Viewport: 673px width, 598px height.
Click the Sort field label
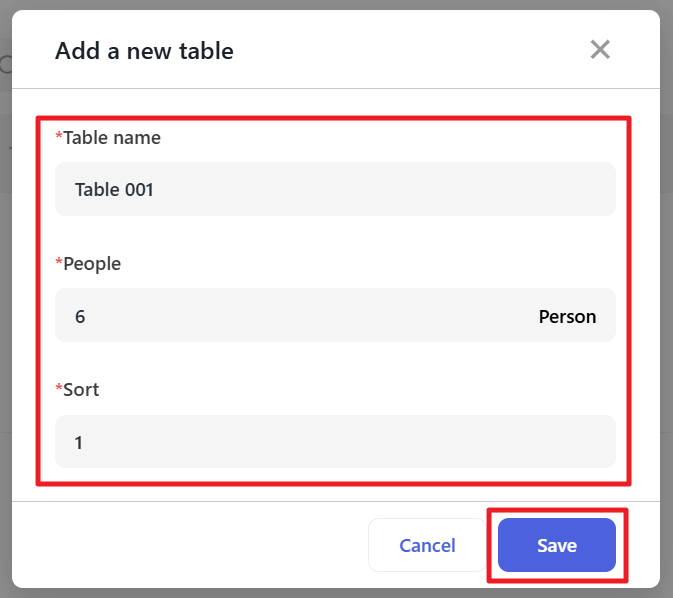81,390
